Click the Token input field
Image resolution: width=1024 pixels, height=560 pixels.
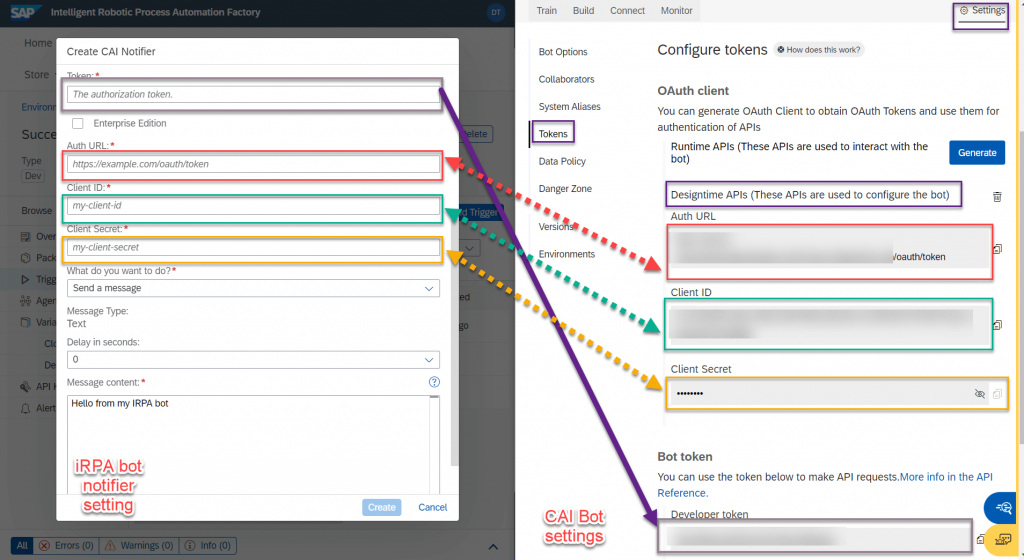pos(253,95)
